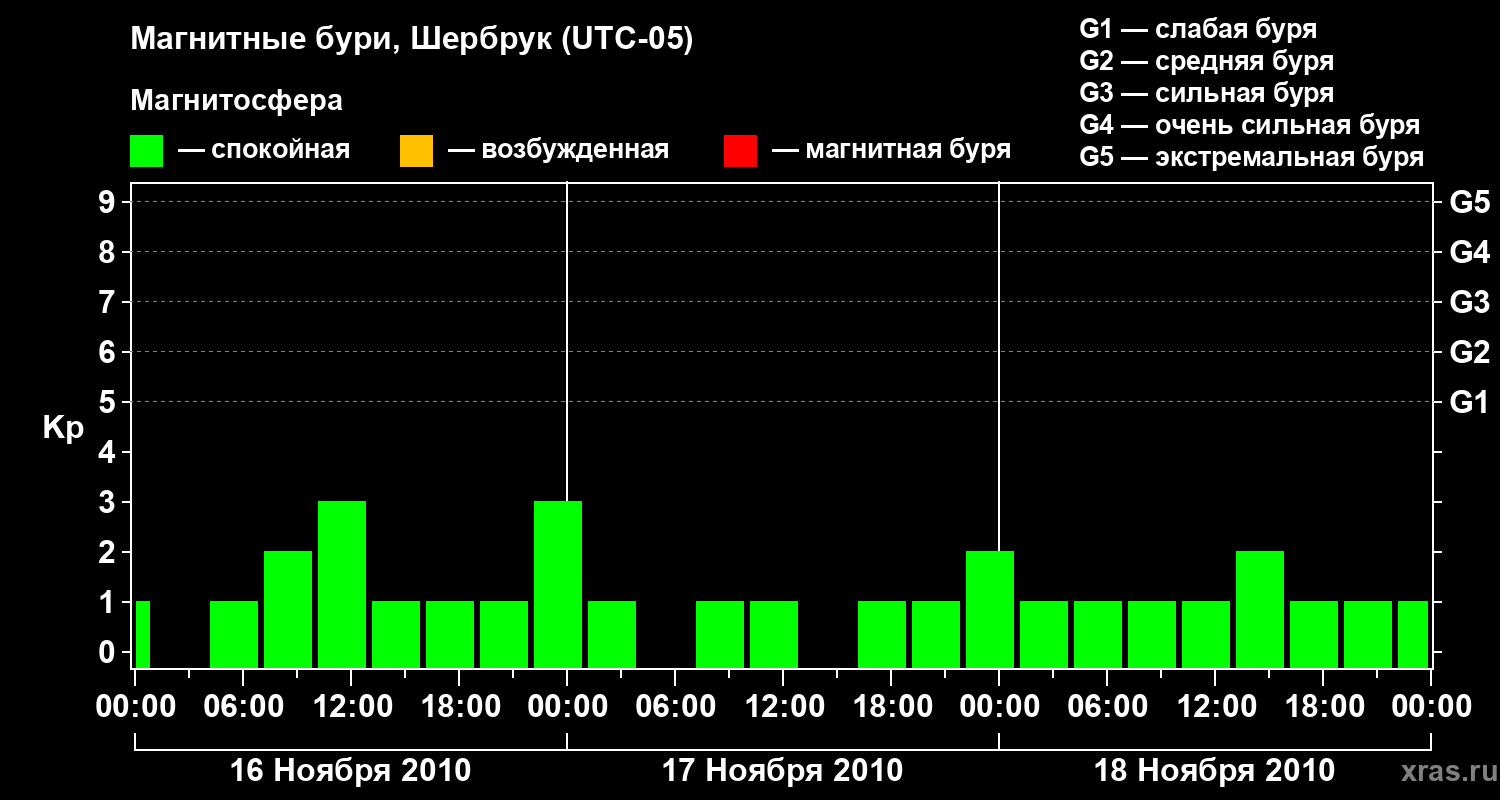
Task: Click the right-axis 'G5' storm level label
Action: tap(1470, 202)
